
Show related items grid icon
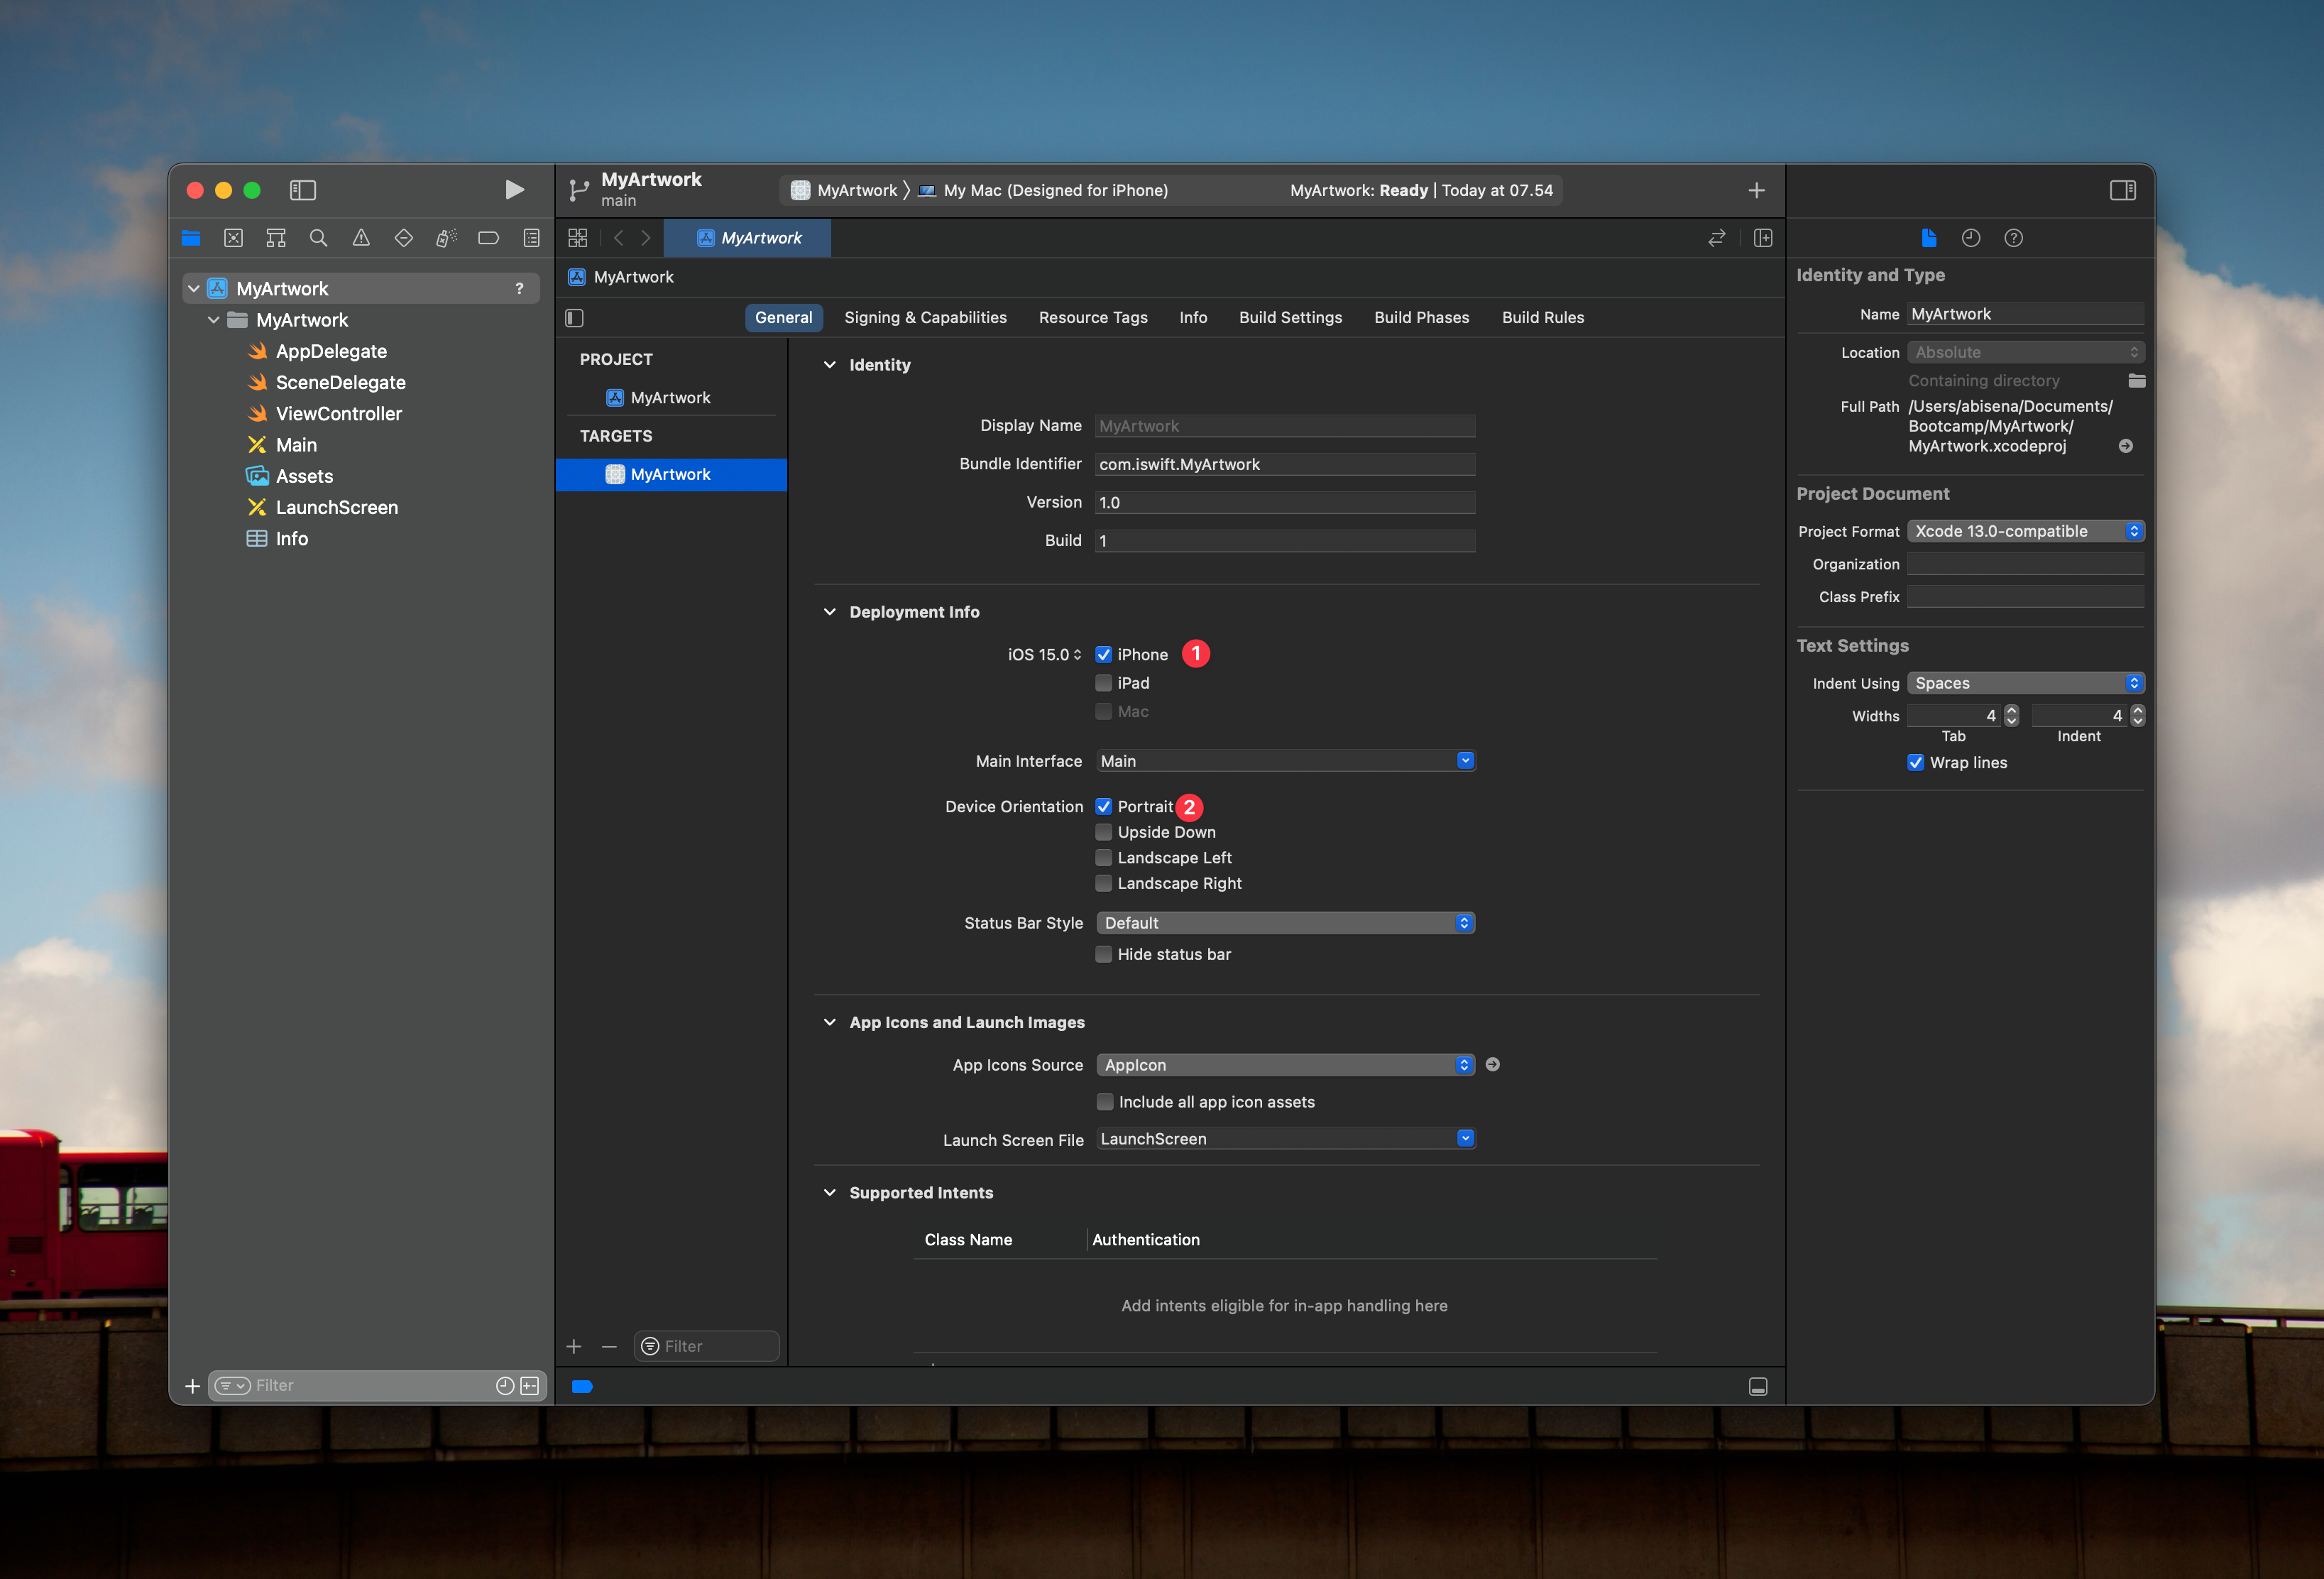coord(578,238)
